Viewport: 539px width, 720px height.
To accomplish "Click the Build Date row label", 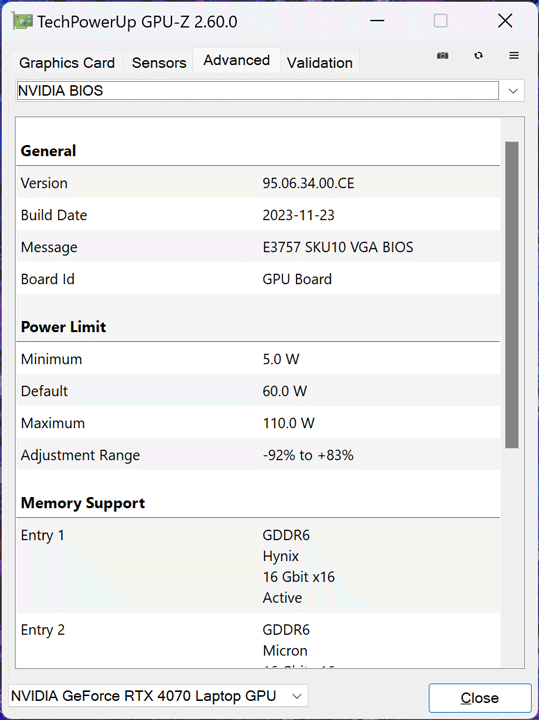I will click(x=54, y=215).
